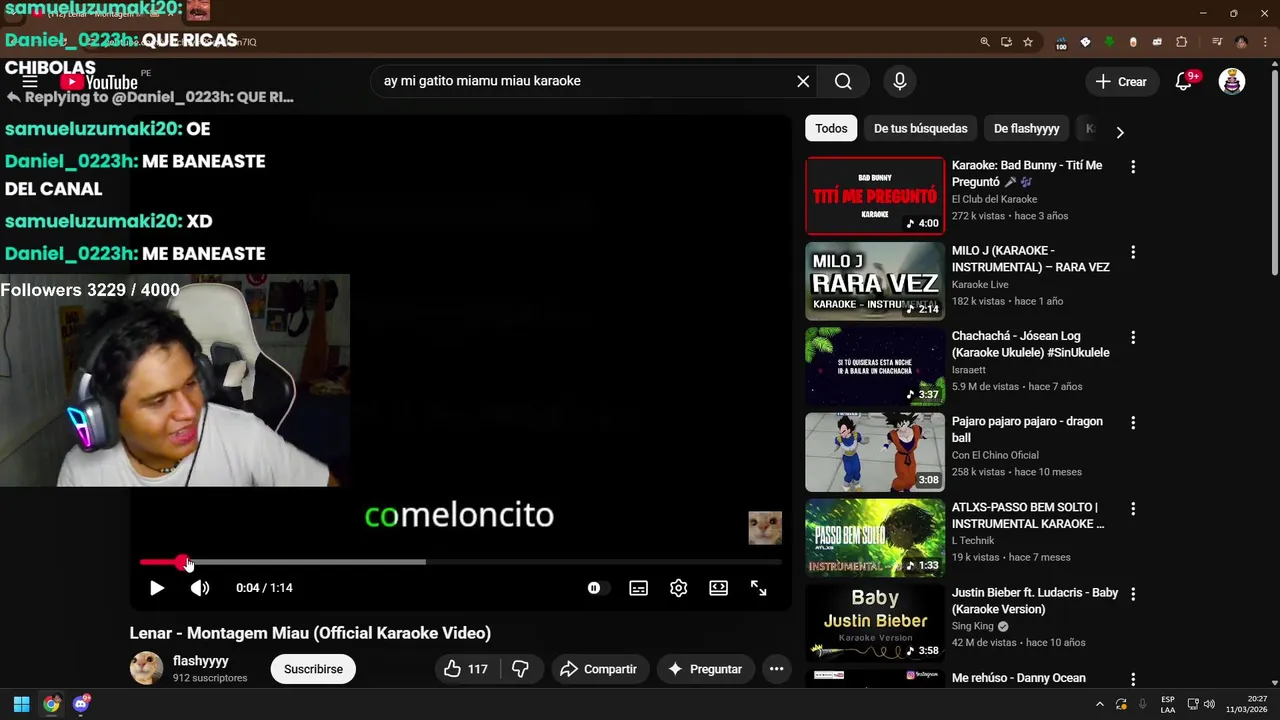Click the cat channel watermark in player
The width and height of the screenshot is (1280, 720).
[x=765, y=528]
